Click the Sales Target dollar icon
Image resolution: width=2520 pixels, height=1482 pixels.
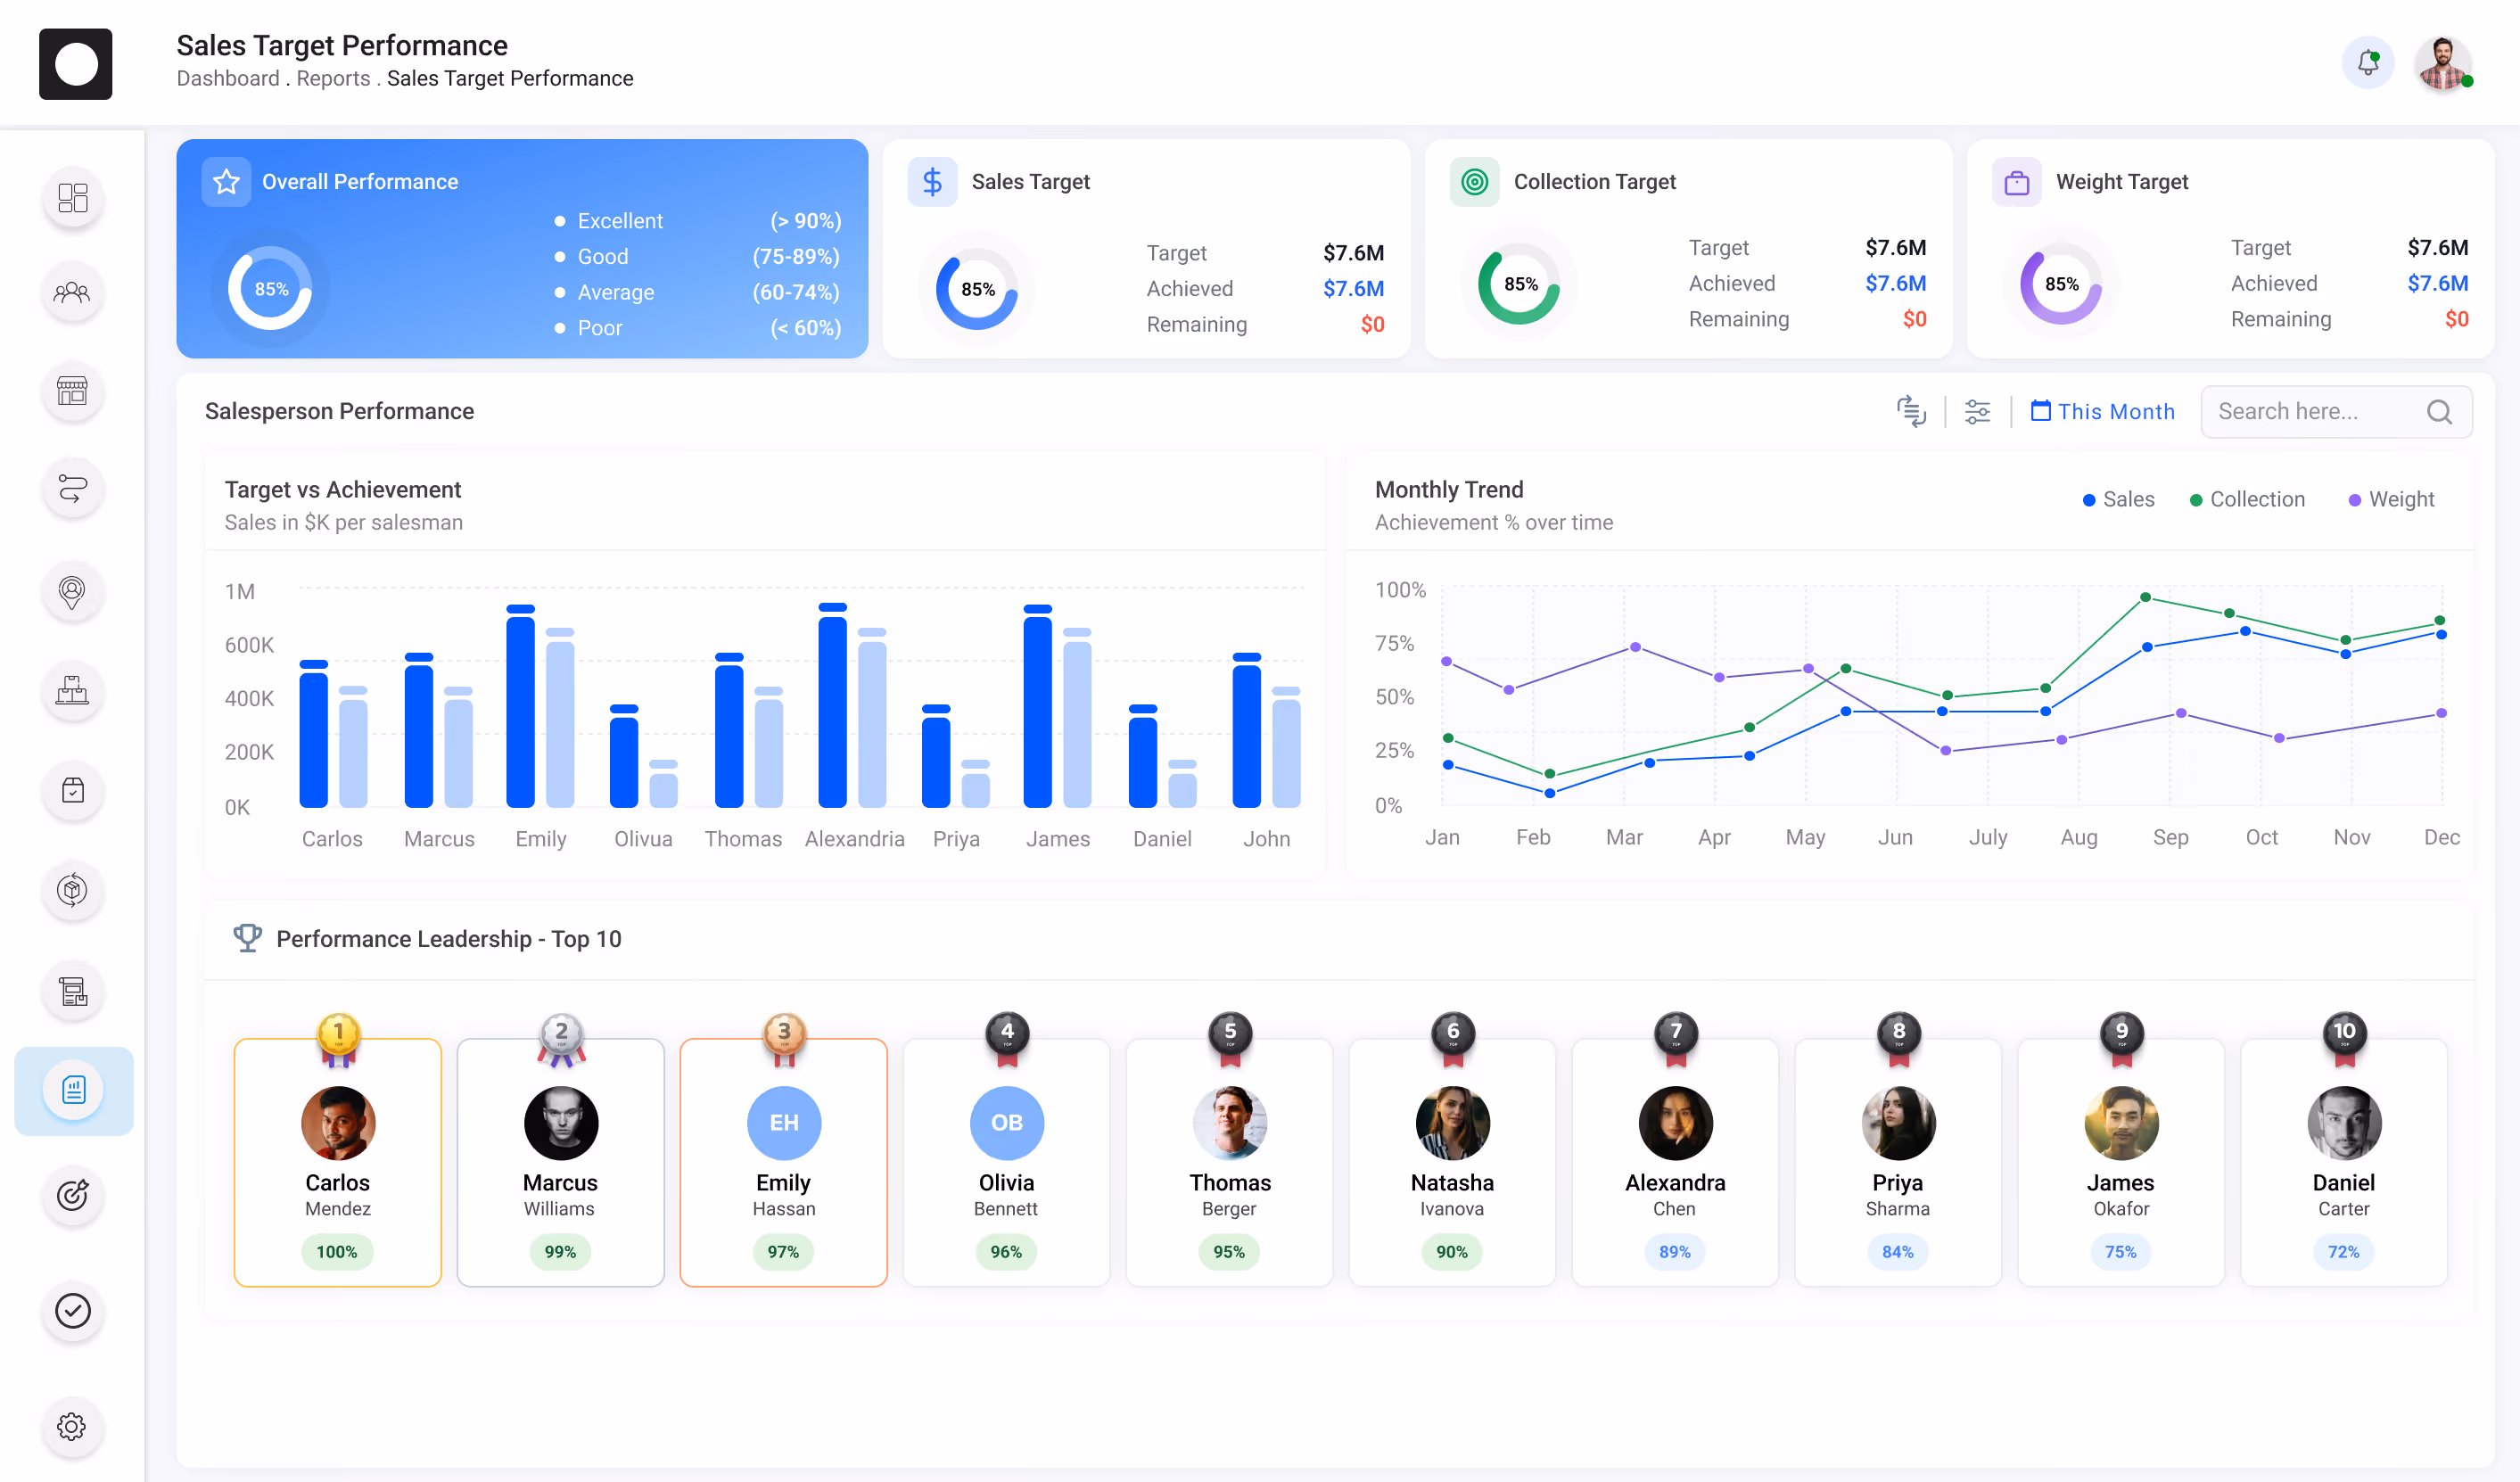click(x=932, y=181)
